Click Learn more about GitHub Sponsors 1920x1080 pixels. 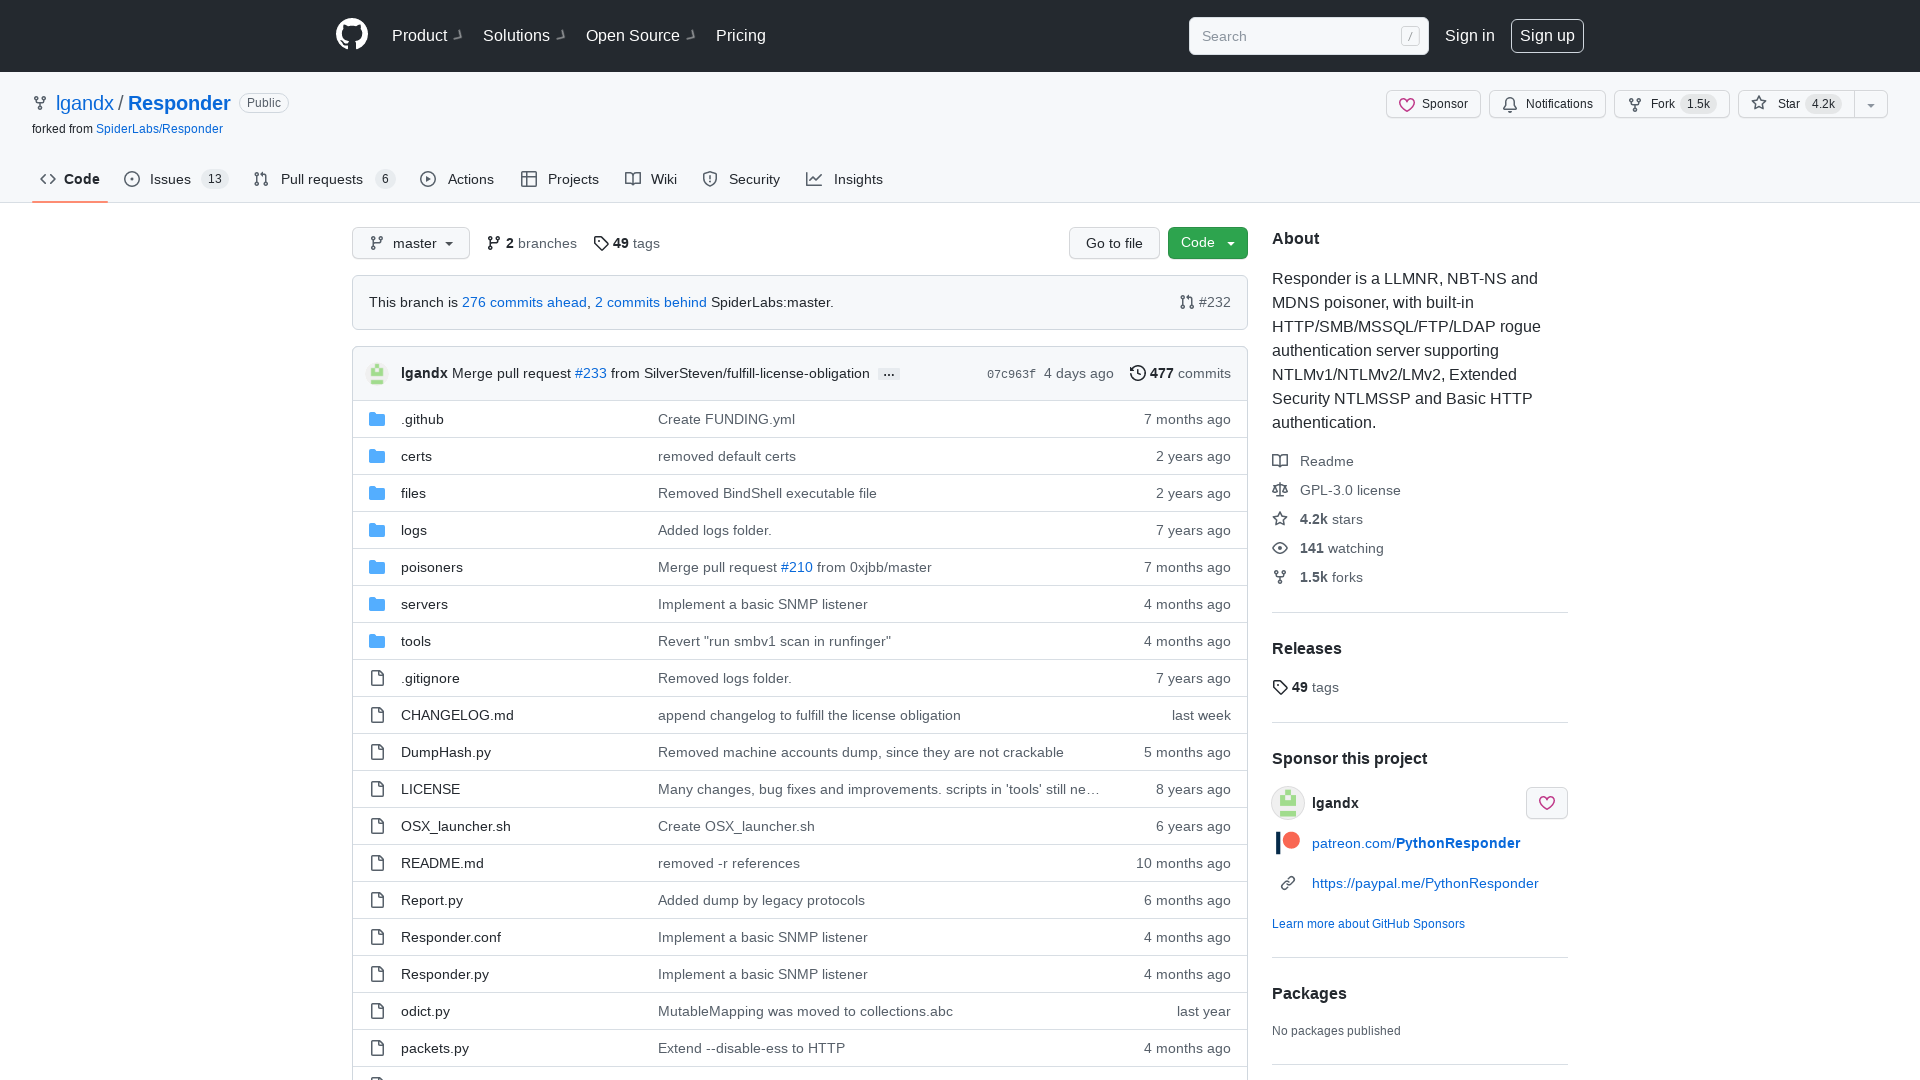pyautogui.click(x=1368, y=924)
